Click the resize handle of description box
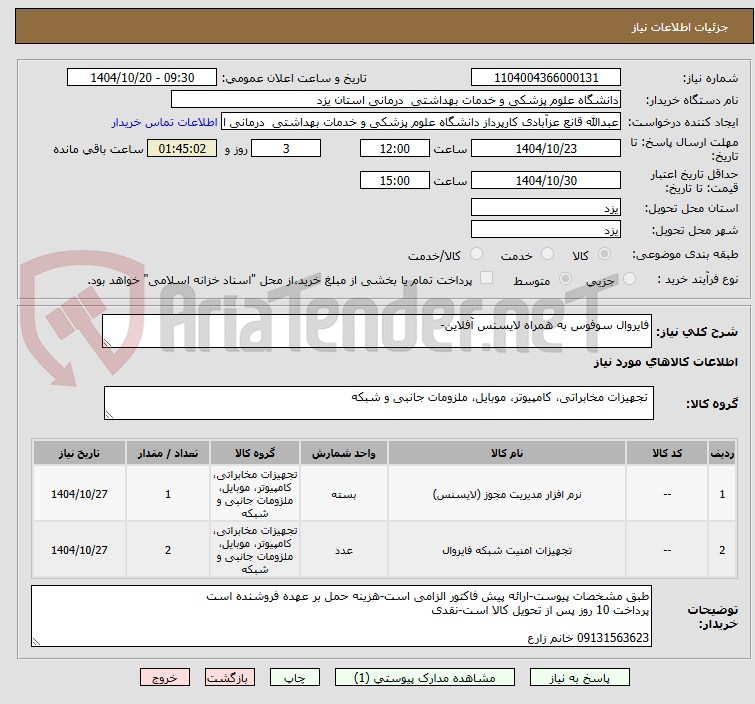 tap(107, 342)
